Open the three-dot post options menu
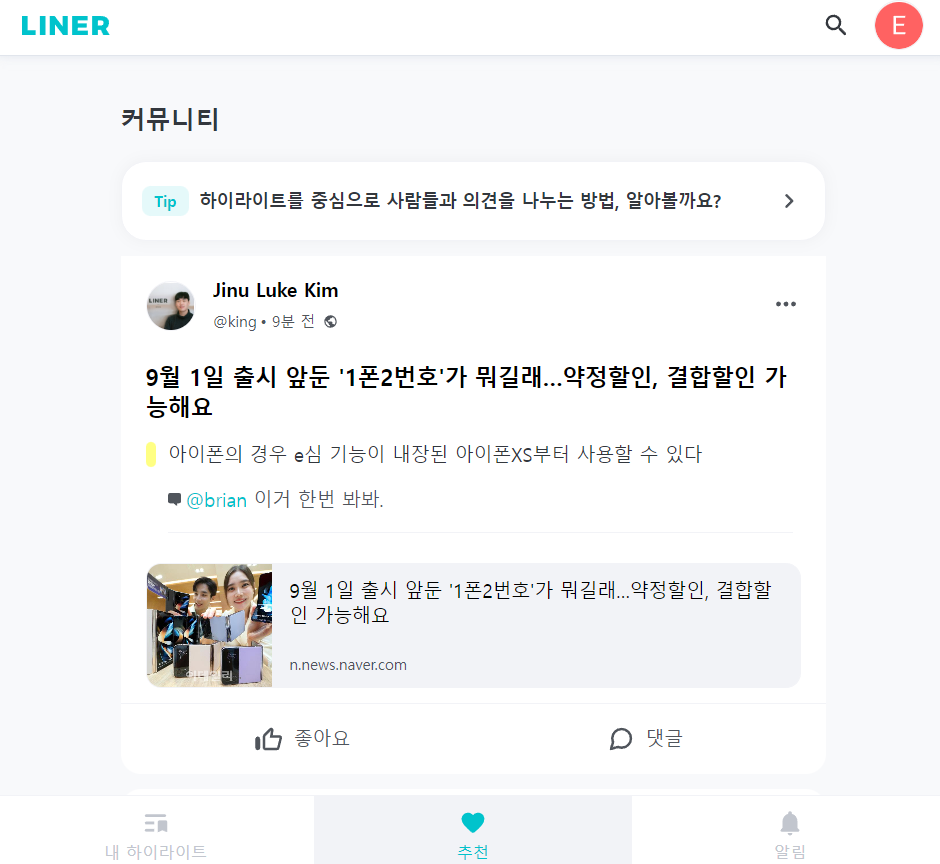 click(x=785, y=304)
